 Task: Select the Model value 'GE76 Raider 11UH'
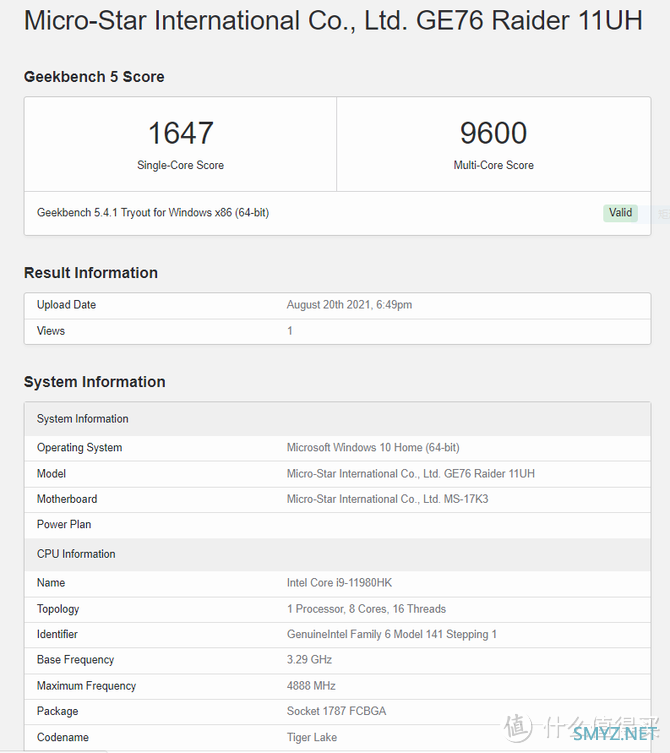[x=489, y=474]
